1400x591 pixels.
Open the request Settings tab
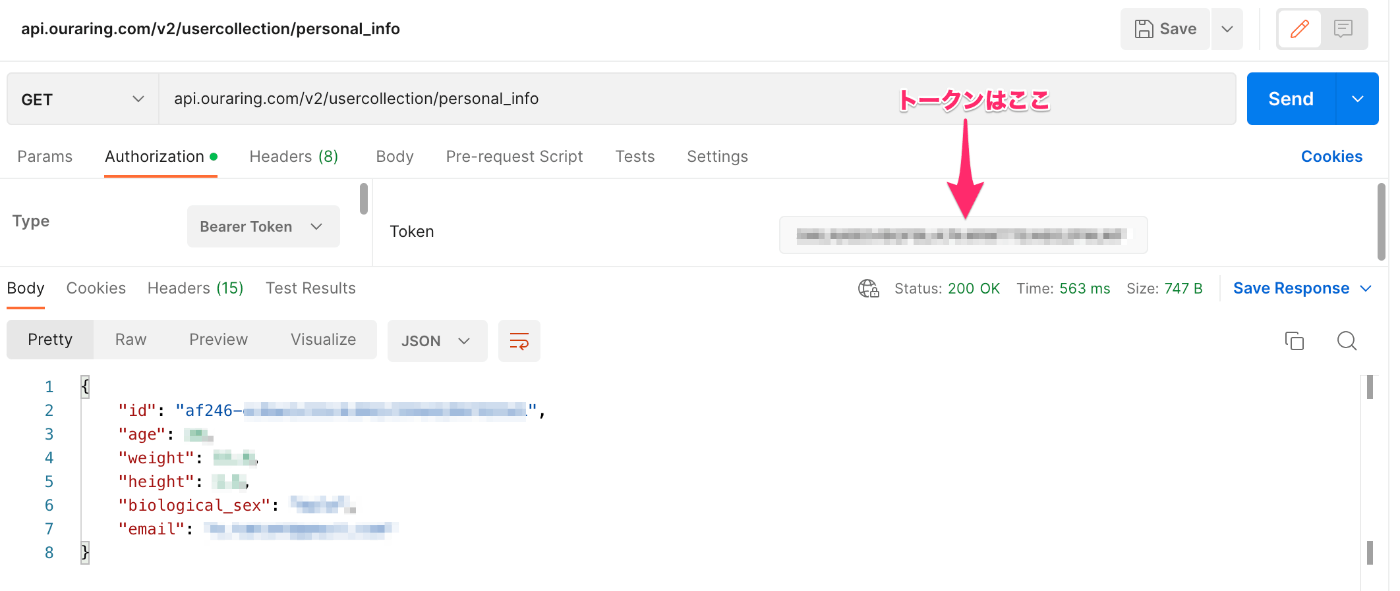[718, 156]
